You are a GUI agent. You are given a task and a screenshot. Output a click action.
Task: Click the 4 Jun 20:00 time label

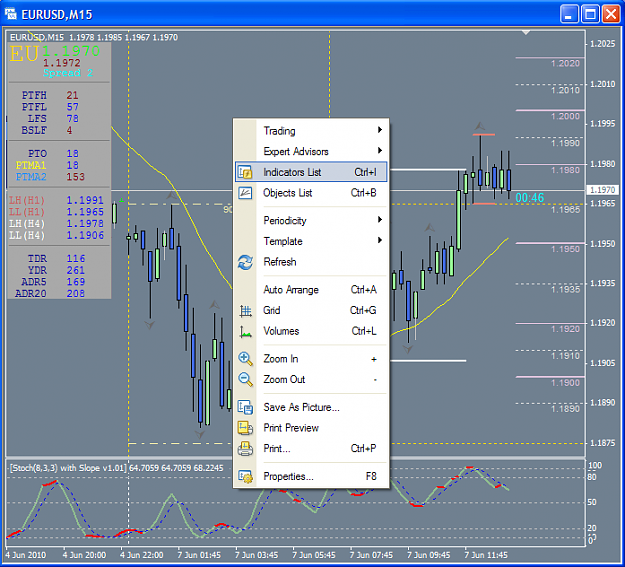click(x=84, y=555)
